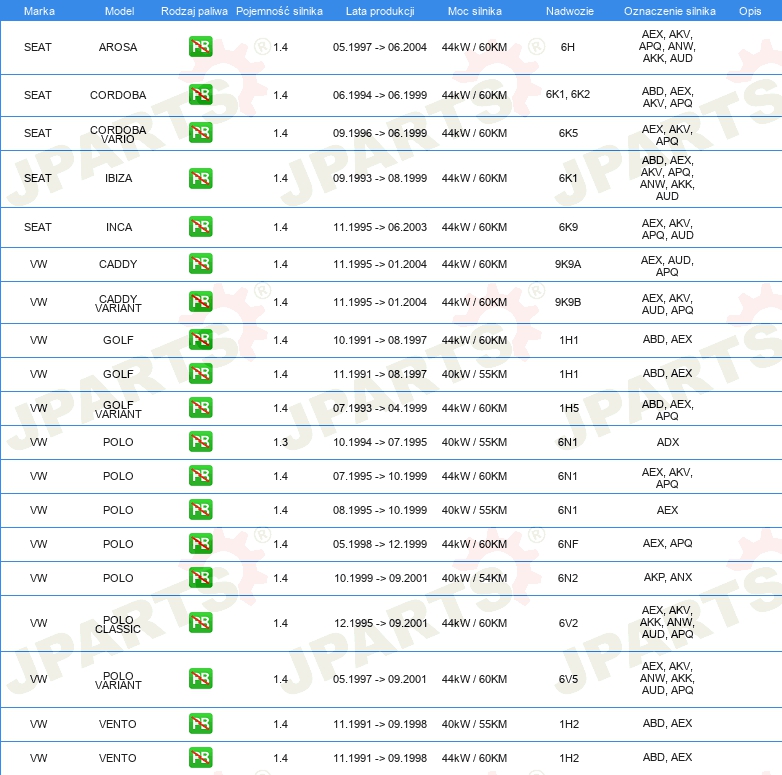This screenshot has height=775, width=782.
Task: Click the petrol icon for the 6N2 POLO
Action: (200, 578)
